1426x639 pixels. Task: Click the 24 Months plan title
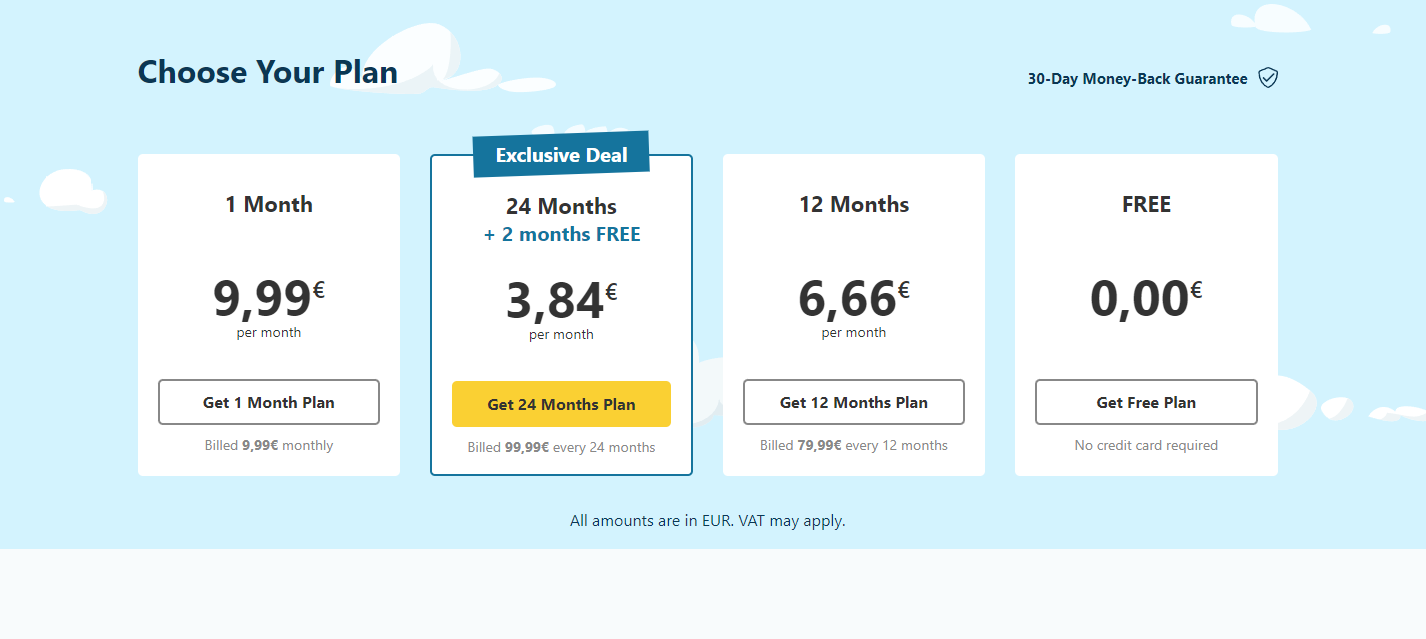(x=561, y=207)
